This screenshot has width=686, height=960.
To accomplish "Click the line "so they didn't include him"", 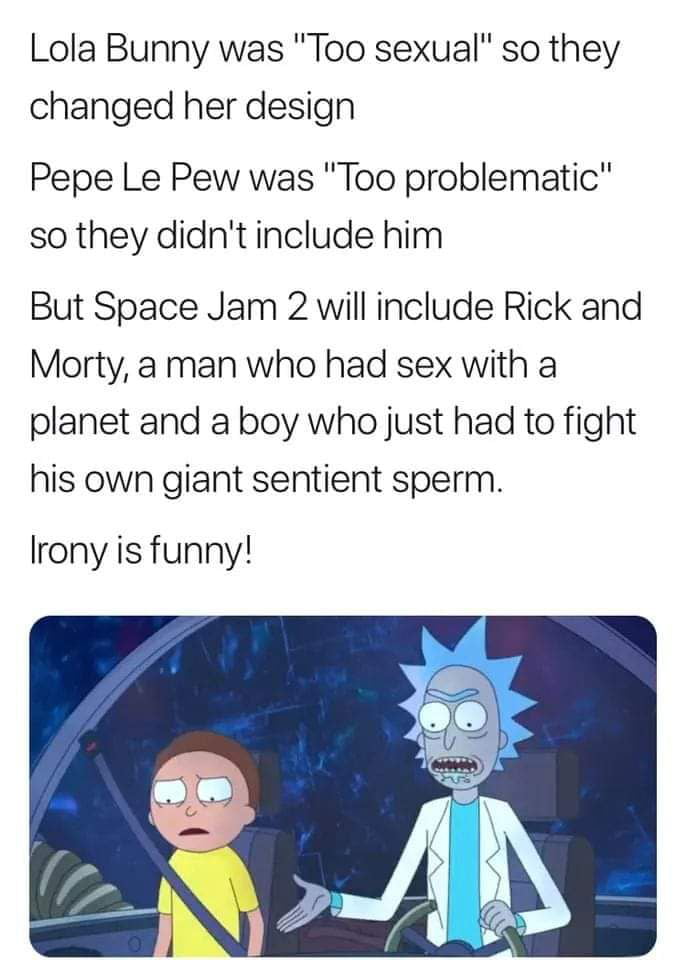I will coord(236,236).
